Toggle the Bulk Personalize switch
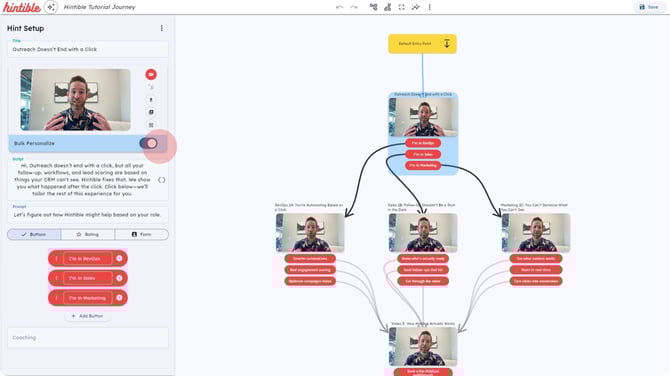The image size is (670, 376). (x=149, y=144)
